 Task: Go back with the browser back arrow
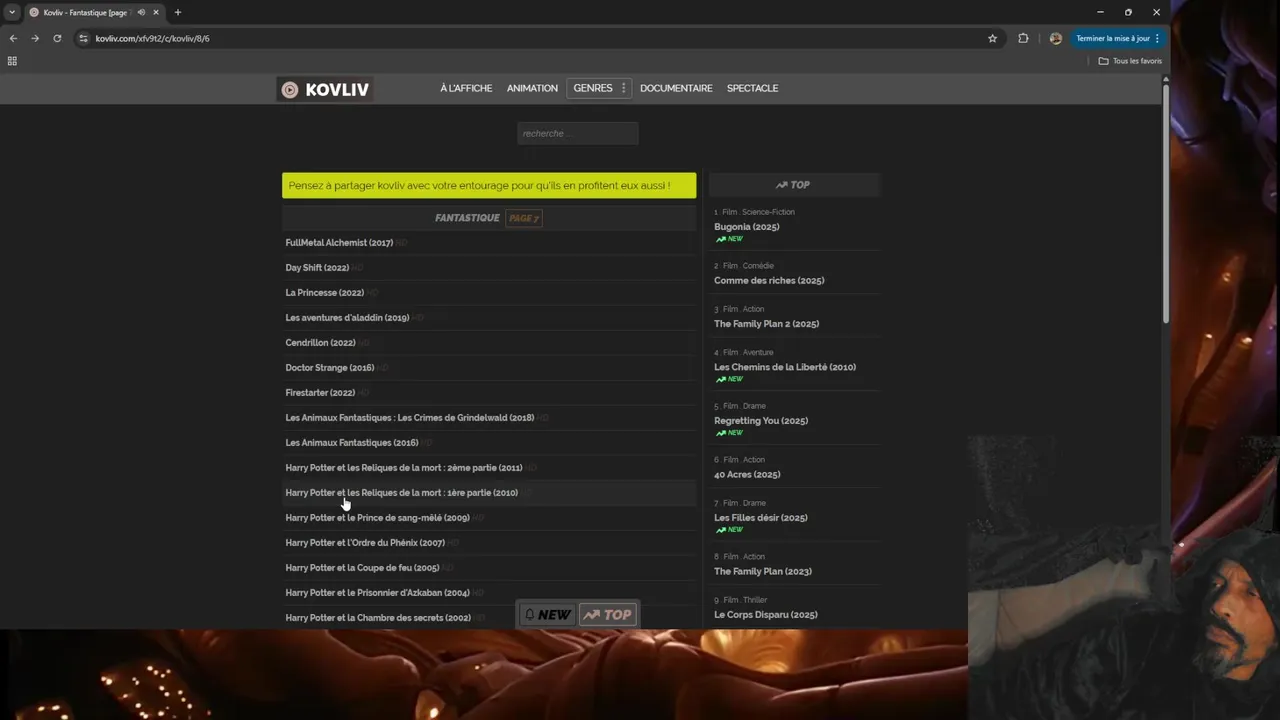point(13,38)
